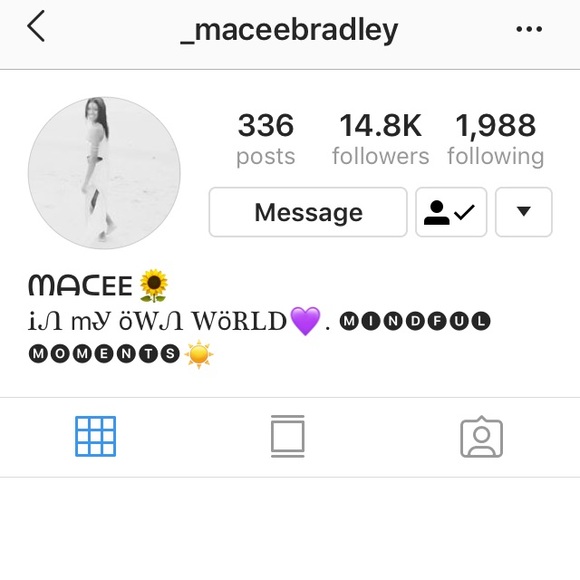Viewport: 580px width, 580px height.
Task: Open the three-dot options menu
Action: tap(529, 29)
